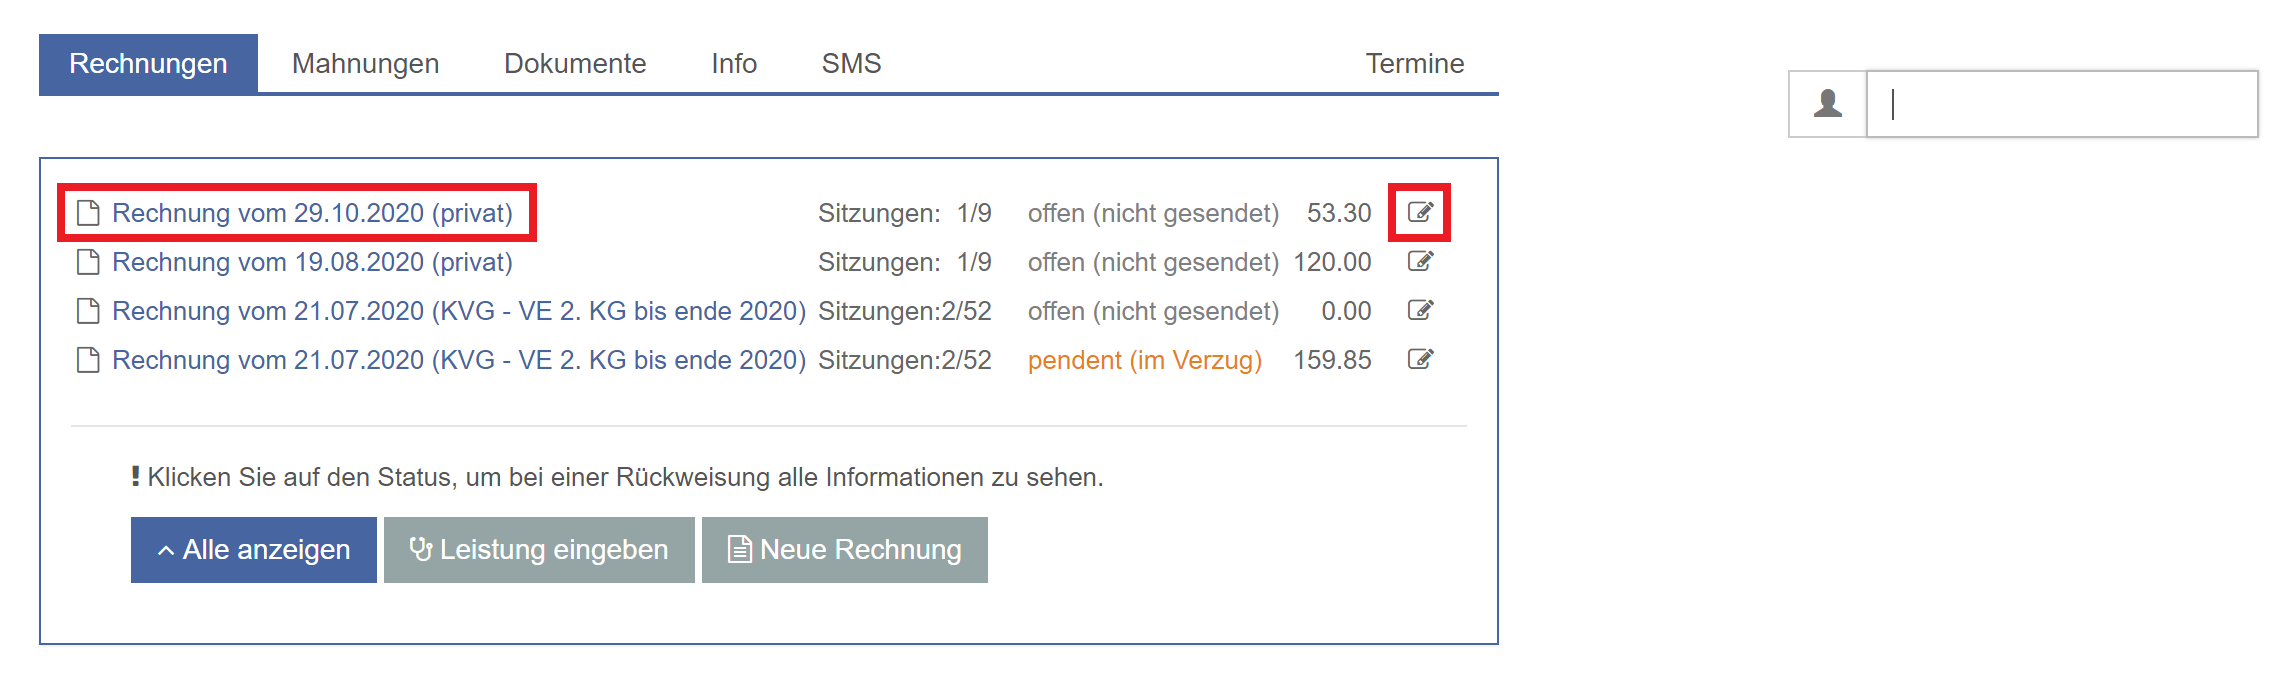
Task: Click document icon beside 29.10.2020 invoice
Action: [x=88, y=213]
